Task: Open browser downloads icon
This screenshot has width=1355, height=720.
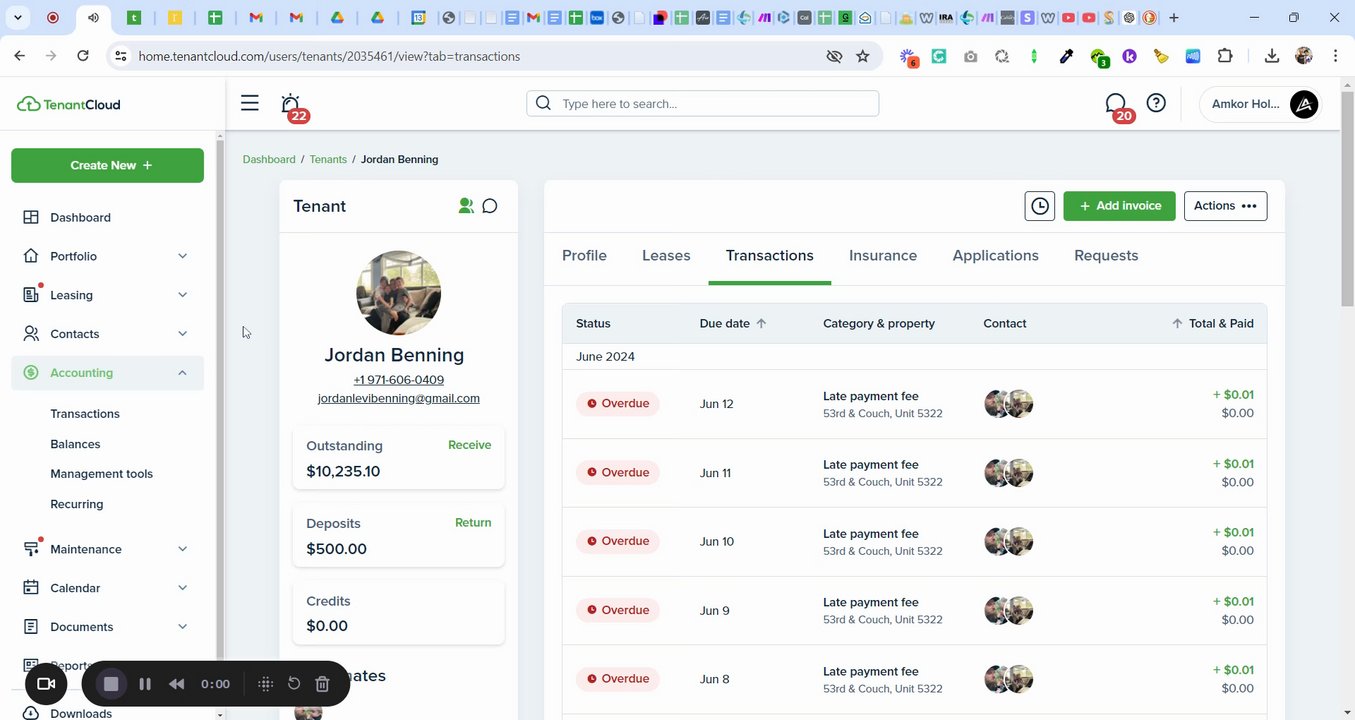Action: click(1272, 56)
